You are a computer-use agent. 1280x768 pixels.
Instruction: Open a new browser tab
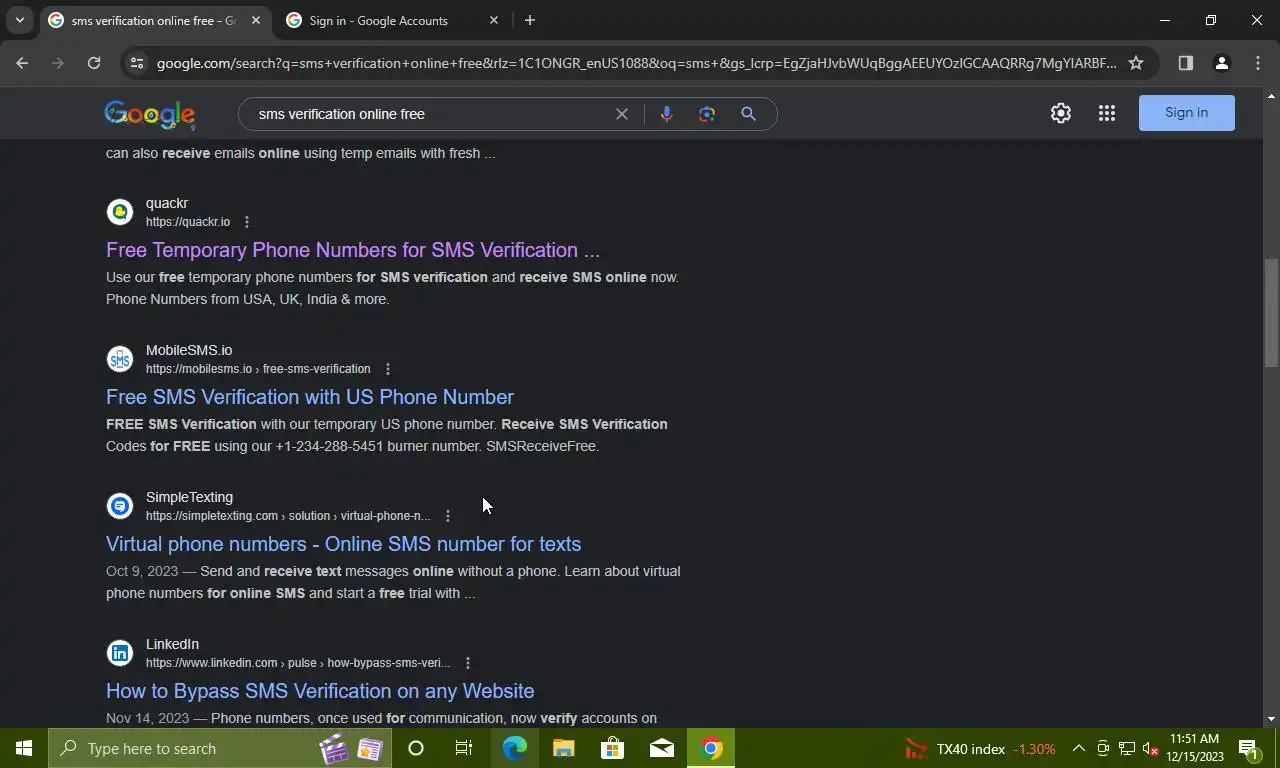pos(530,20)
